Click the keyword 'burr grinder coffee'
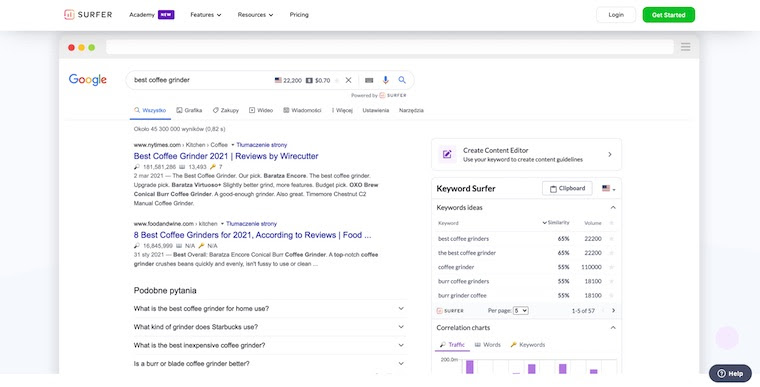760x387 pixels. (462, 295)
